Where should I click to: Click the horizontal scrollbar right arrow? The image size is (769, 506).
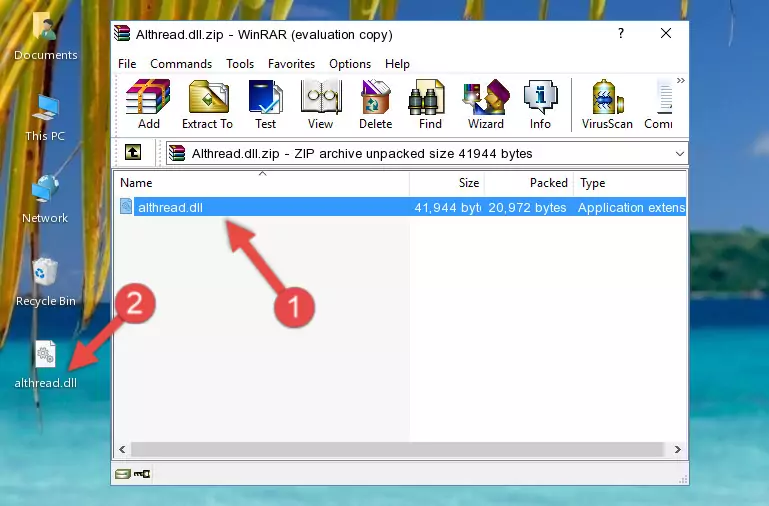(x=678, y=449)
